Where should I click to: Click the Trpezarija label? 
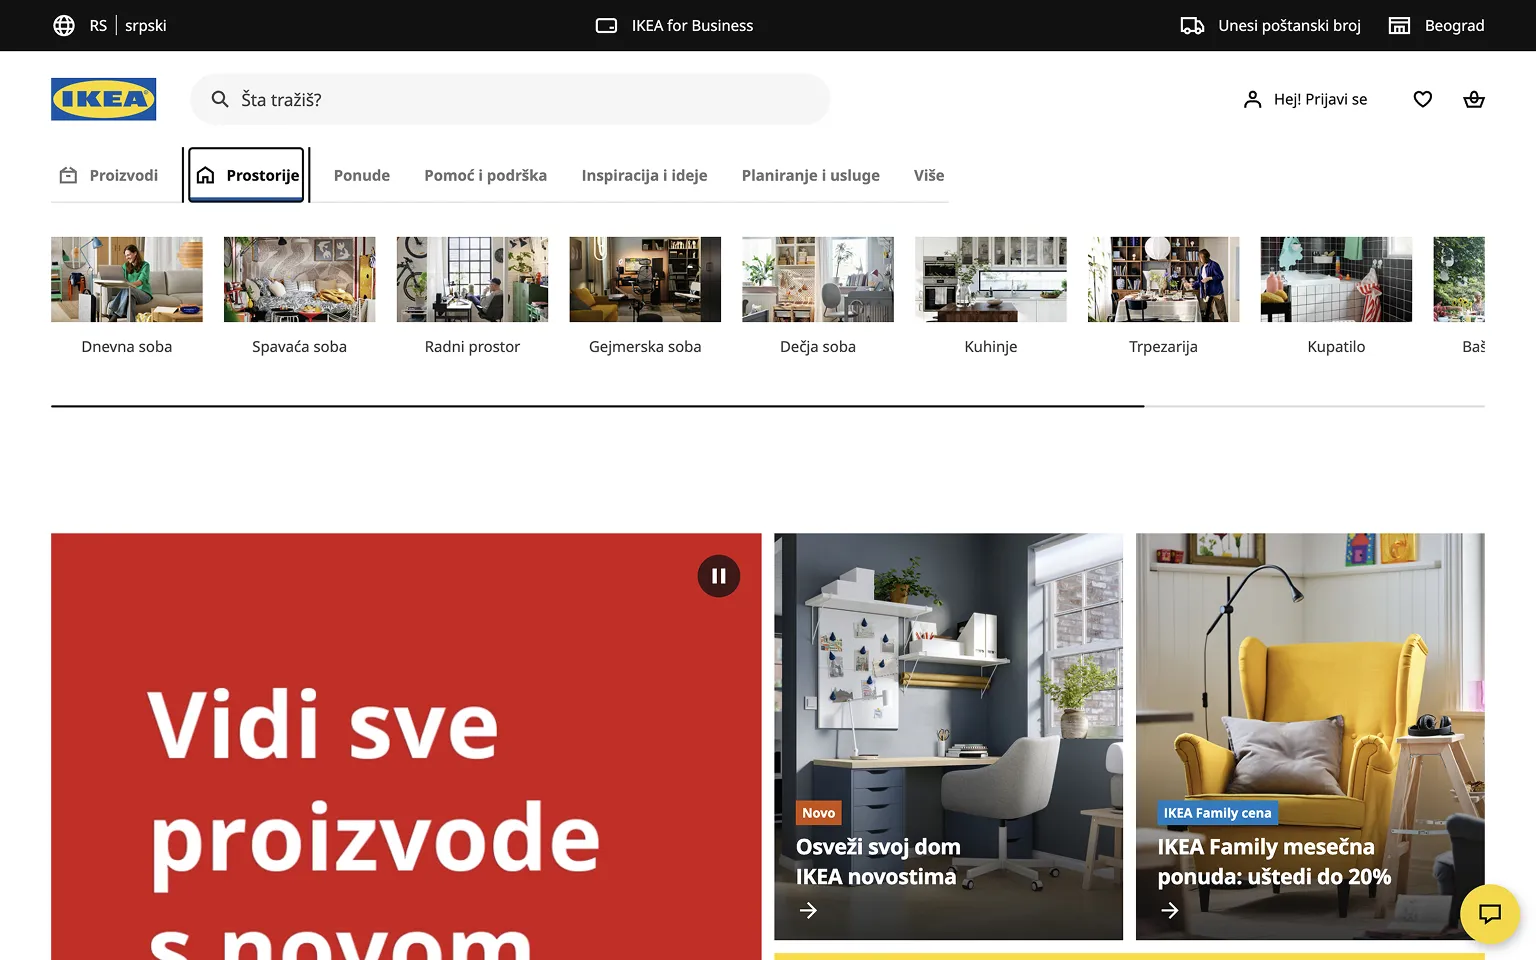1163,346
